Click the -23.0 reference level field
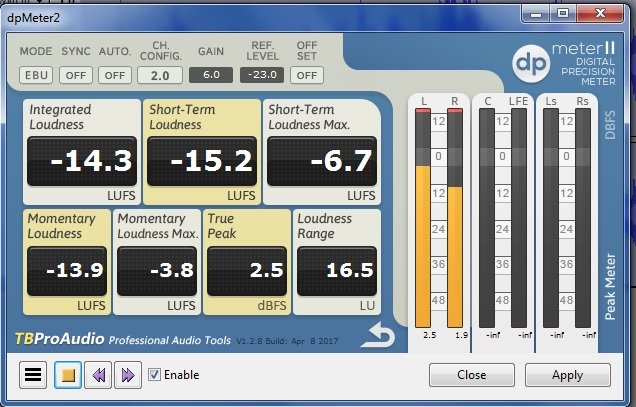The height and width of the screenshot is (407, 636). pos(262,75)
